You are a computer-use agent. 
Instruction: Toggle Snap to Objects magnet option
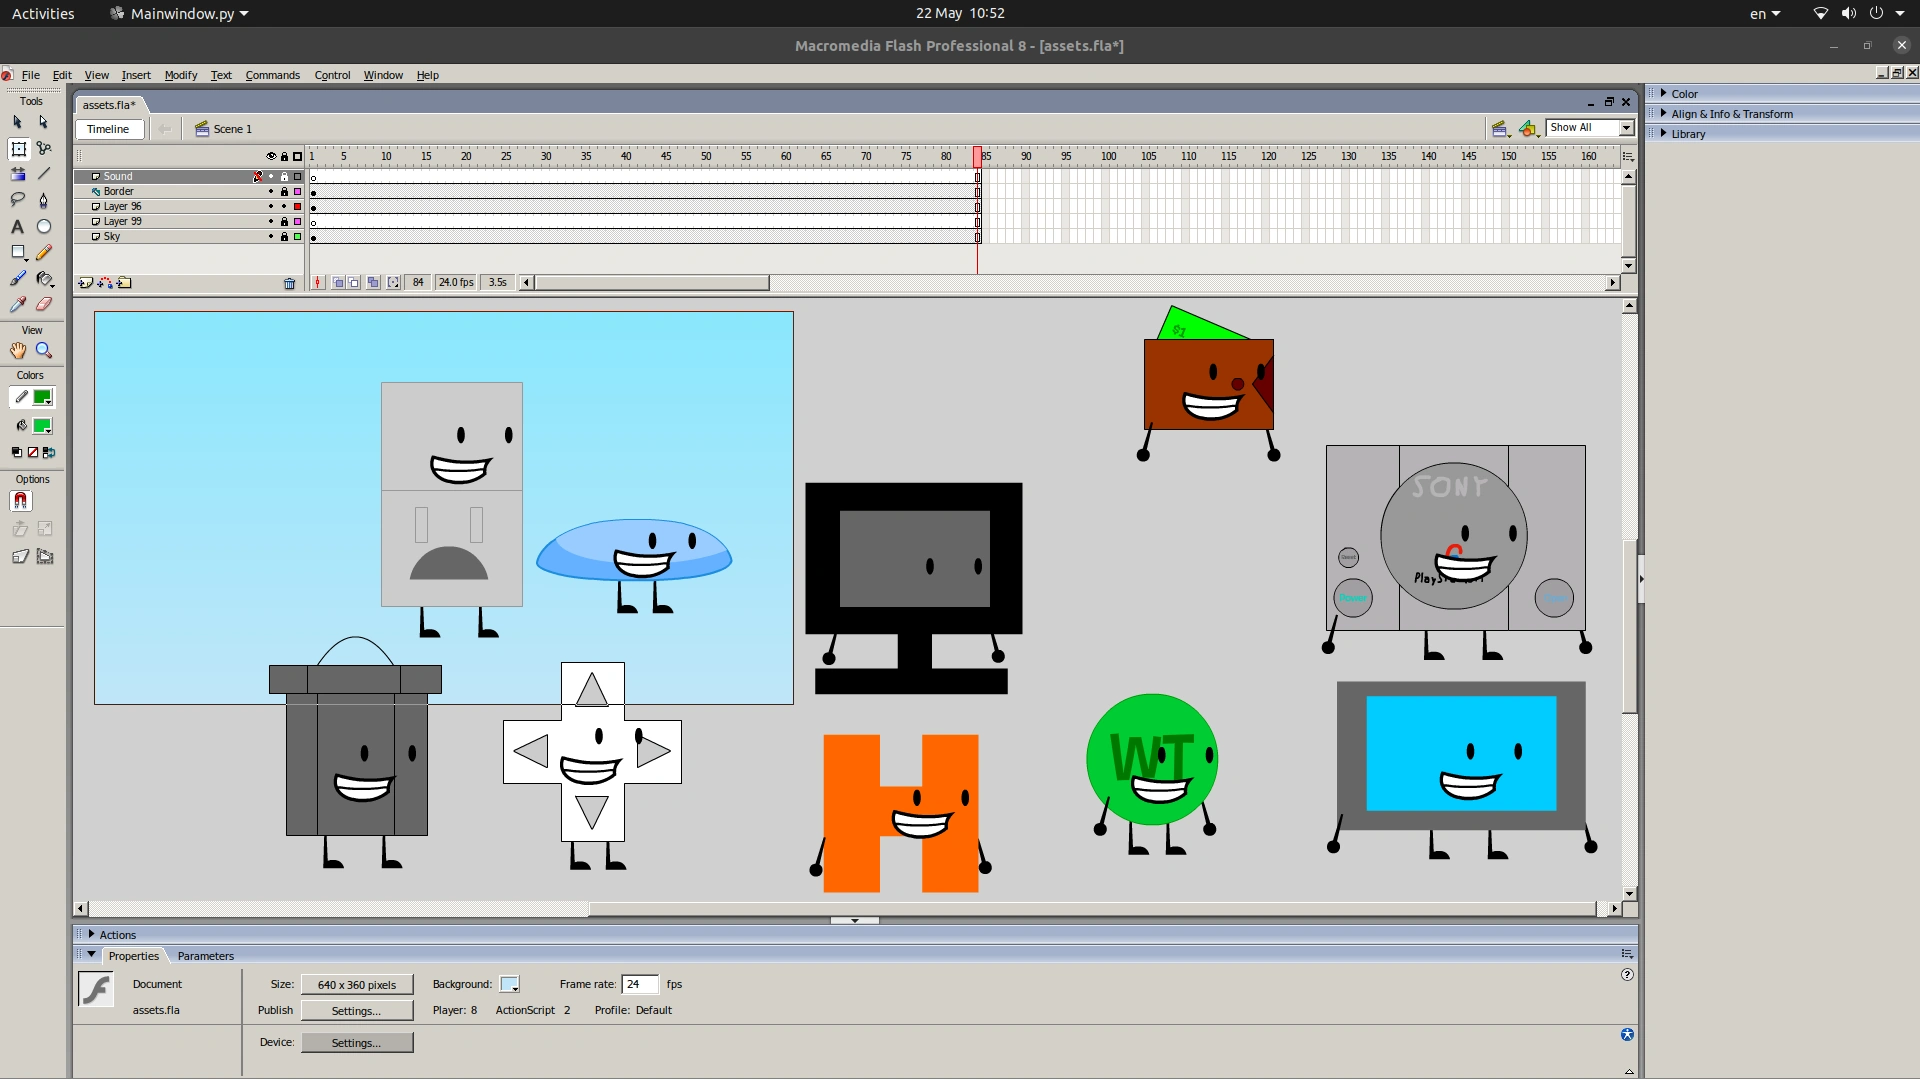coord(21,500)
